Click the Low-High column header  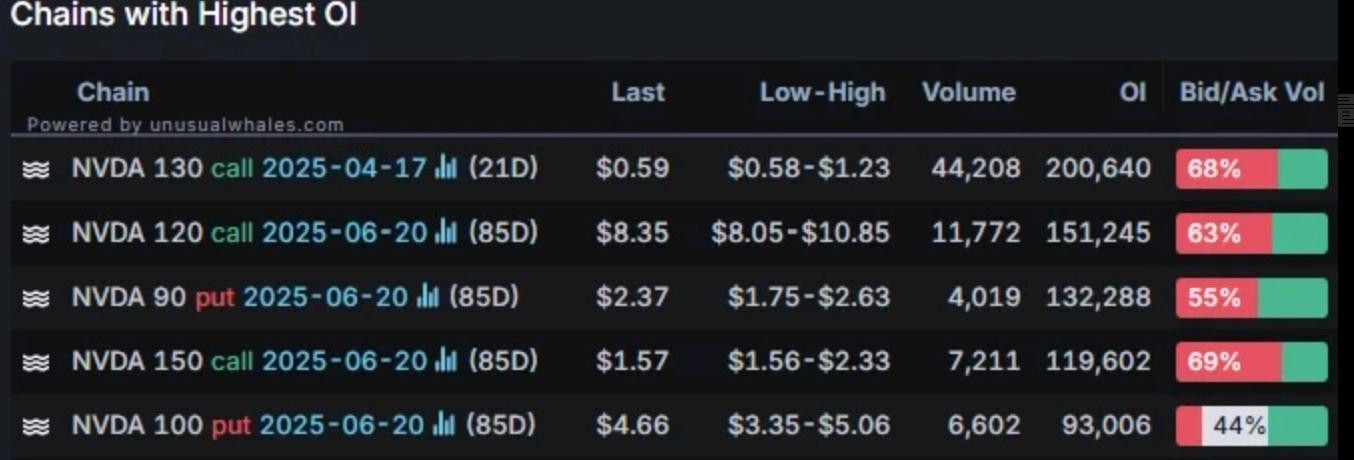tap(822, 93)
